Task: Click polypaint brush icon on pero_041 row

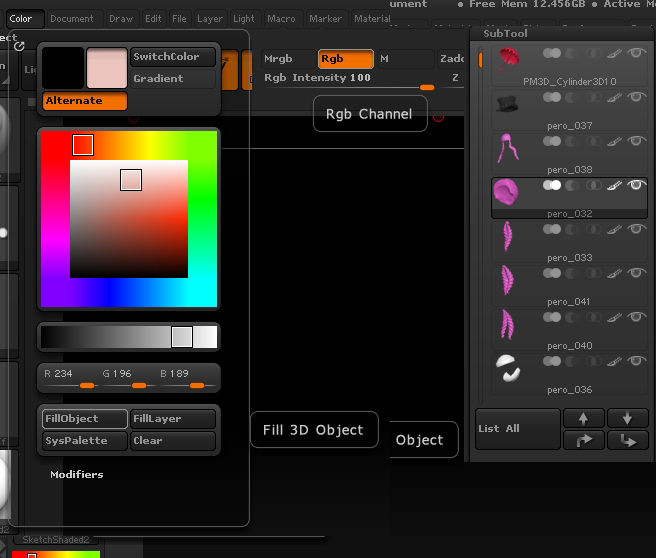Action: tap(614, 274)
